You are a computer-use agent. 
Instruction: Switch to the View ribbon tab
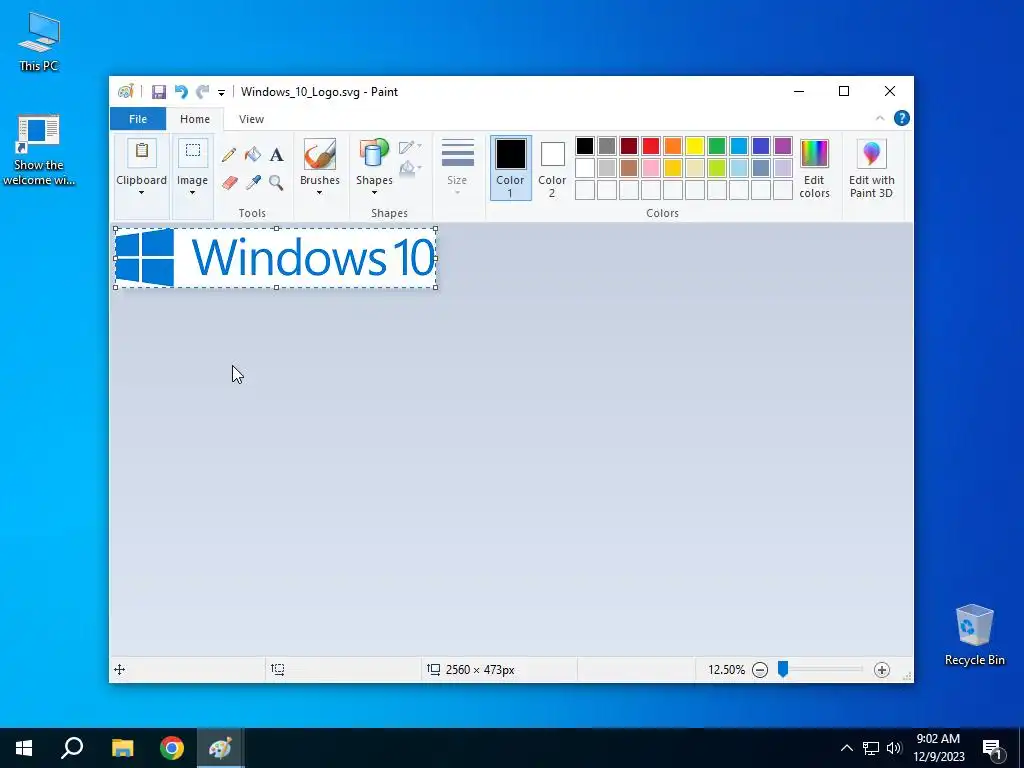[x=251, y=119]
